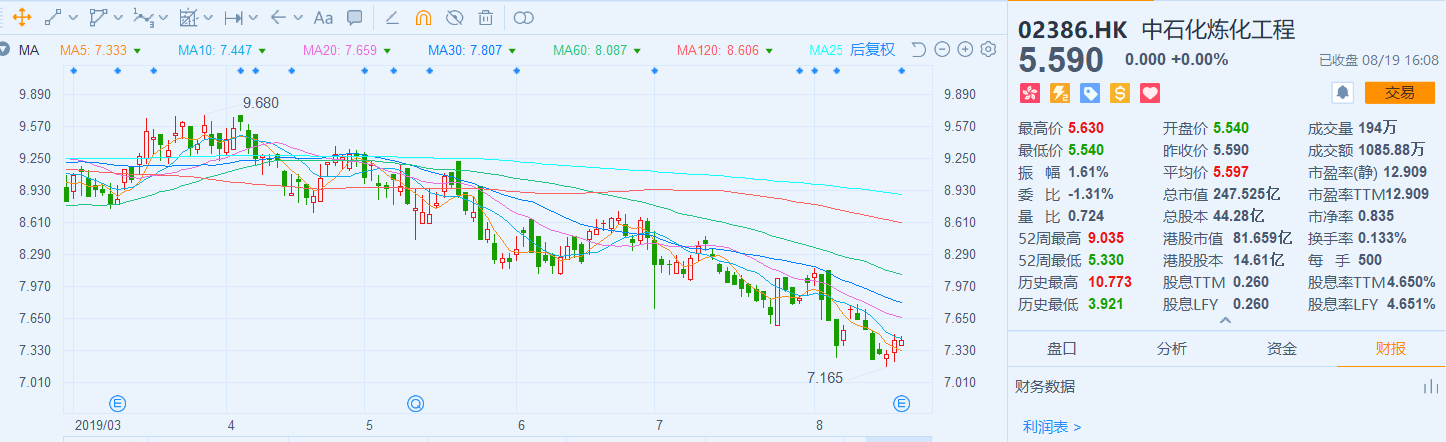Click the 成交额 value 1085.88万
1446x442 pixels.
(1390, 150)
